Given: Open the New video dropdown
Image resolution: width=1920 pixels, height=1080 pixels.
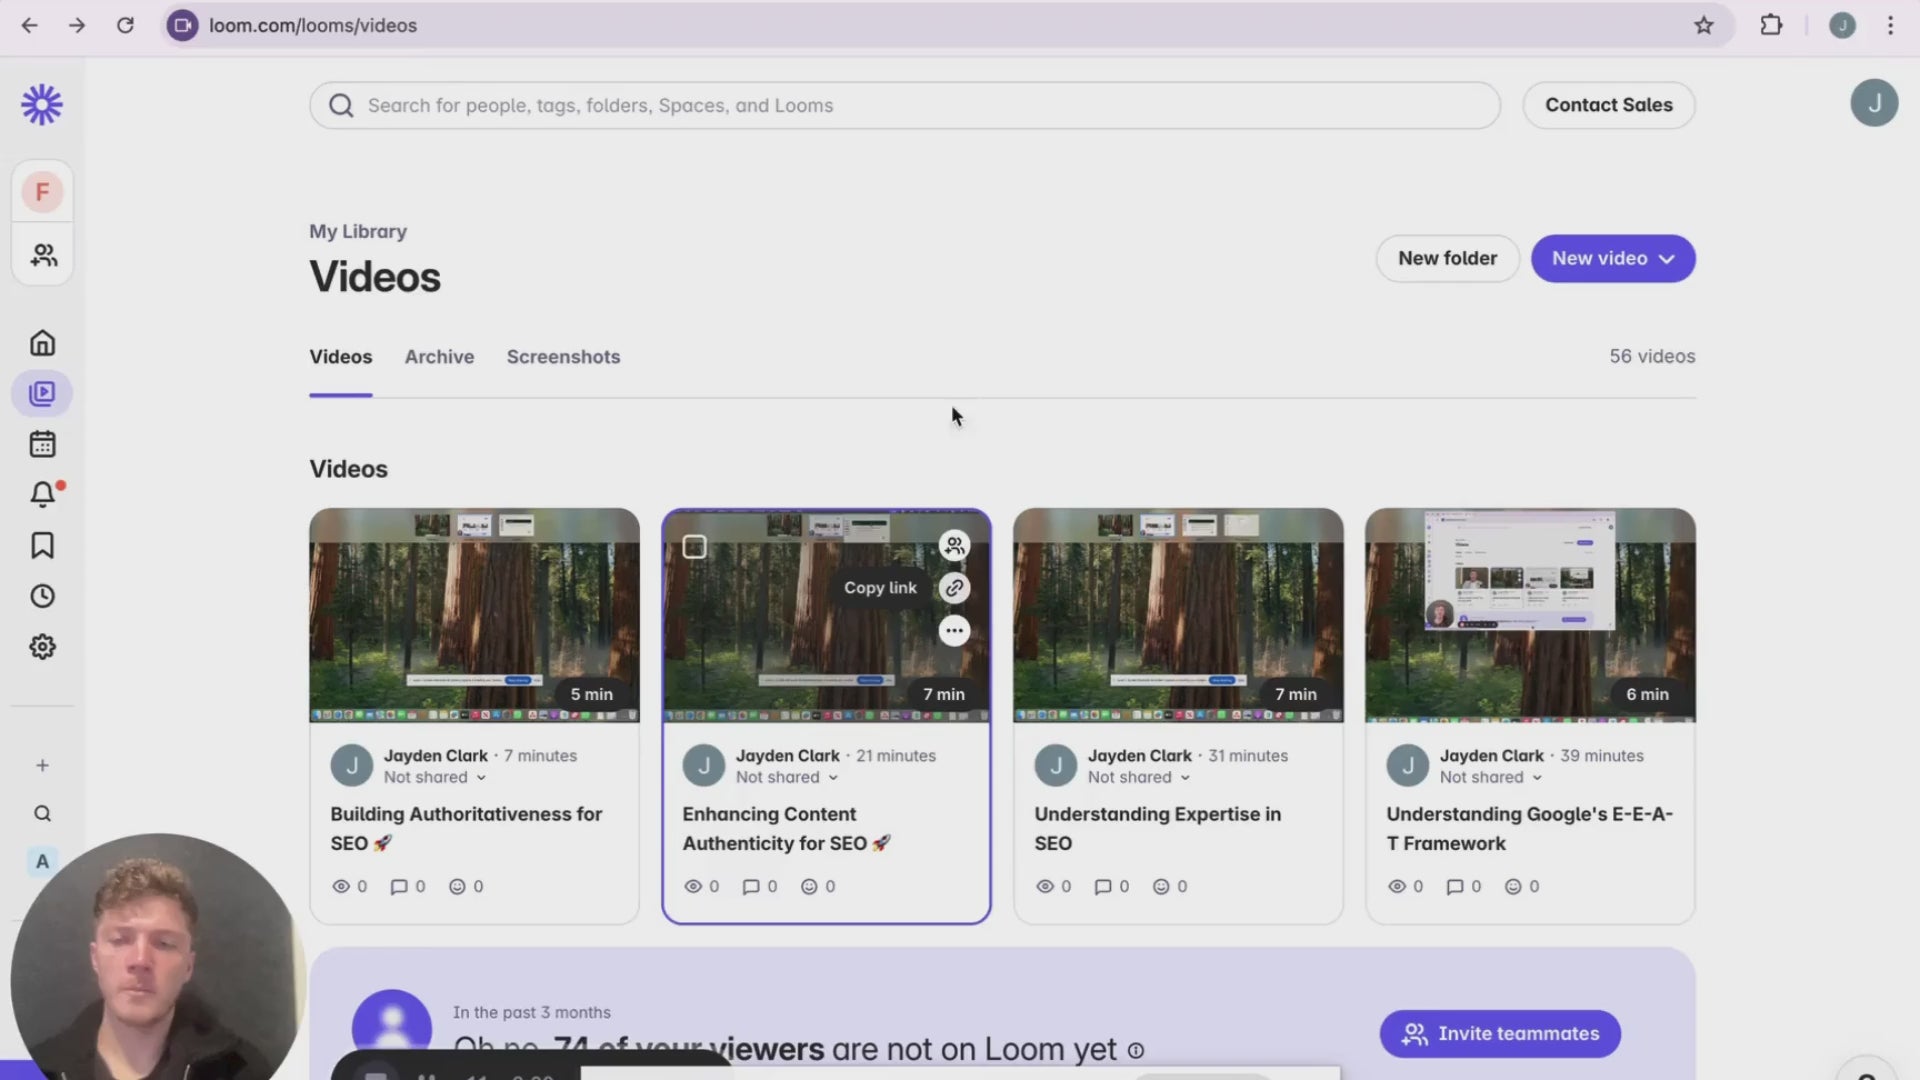Looking at the screenshot, I should (x=1612, y=259).
